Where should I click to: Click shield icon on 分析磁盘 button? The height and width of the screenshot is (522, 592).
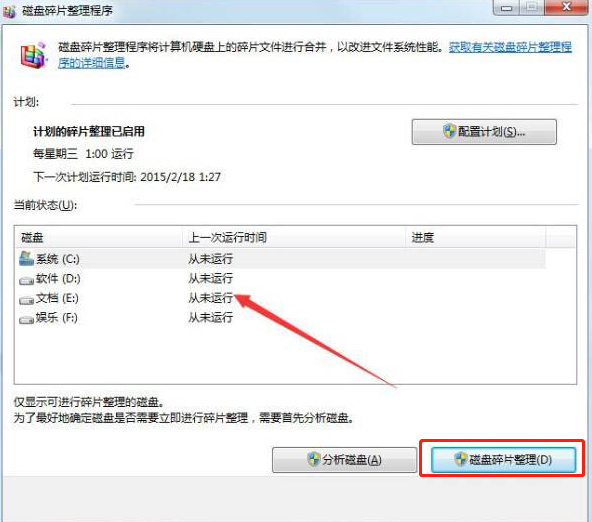click(314, 459)
